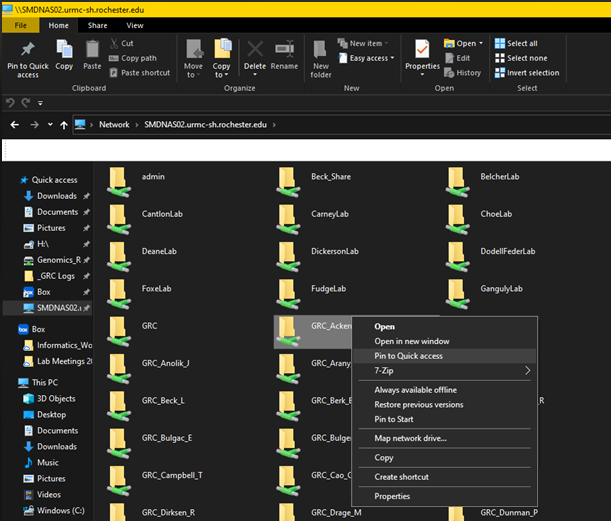Choose Properties in the context menu
The width and height of the screenshot is (611, 521).
point(444,496)
